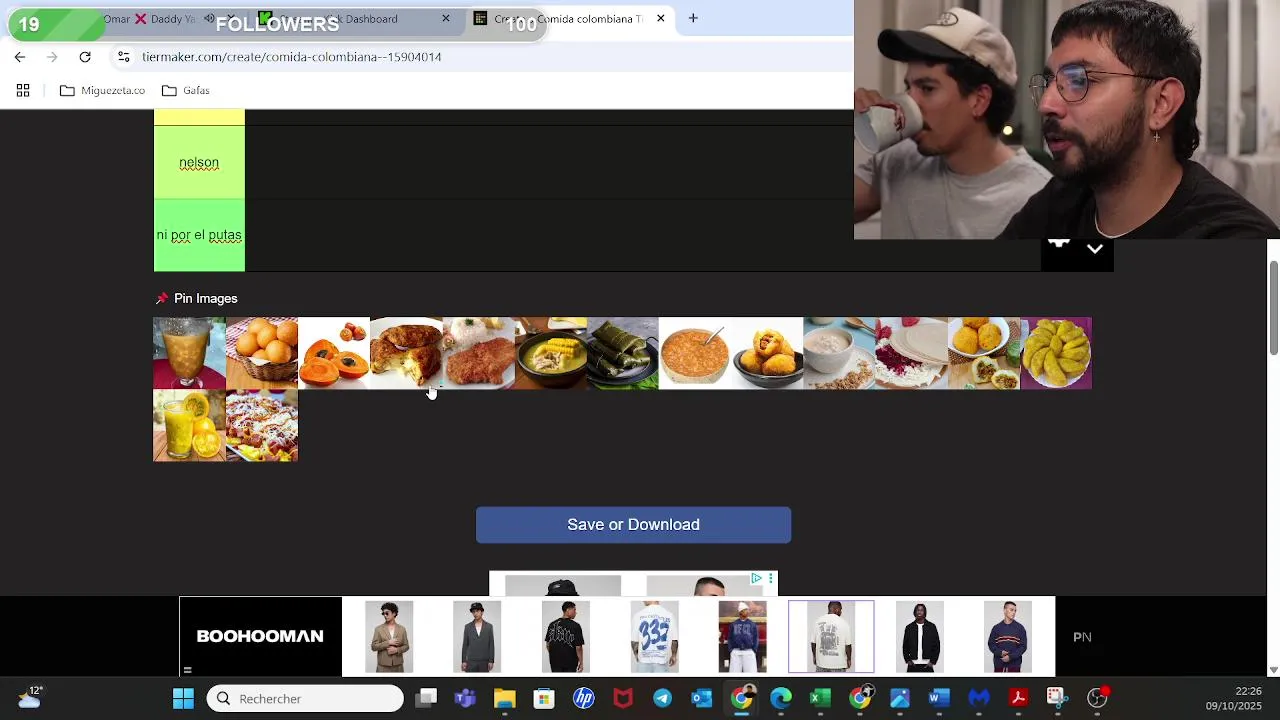Click the page vertical scrollbar thumb
This screenshot has height=720, width=1280.
(x=1273, y=308)
